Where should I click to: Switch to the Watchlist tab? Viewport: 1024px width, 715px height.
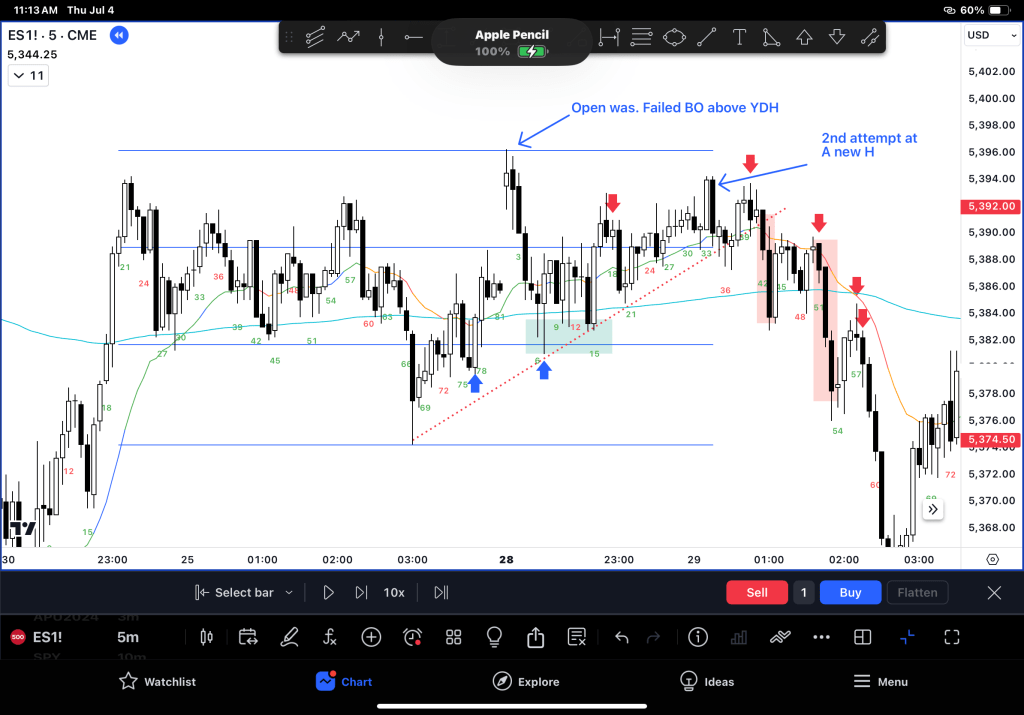pos(157,682)
